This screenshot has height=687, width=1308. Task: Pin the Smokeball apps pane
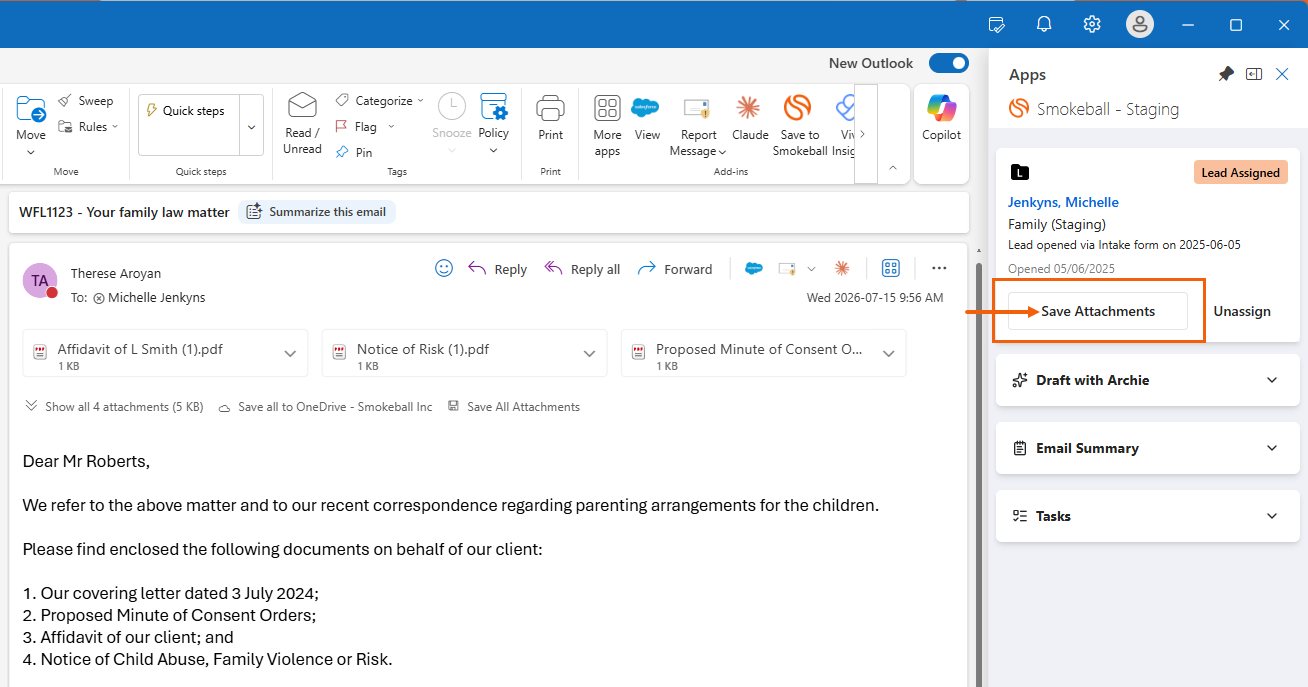tap(1226, 74)
